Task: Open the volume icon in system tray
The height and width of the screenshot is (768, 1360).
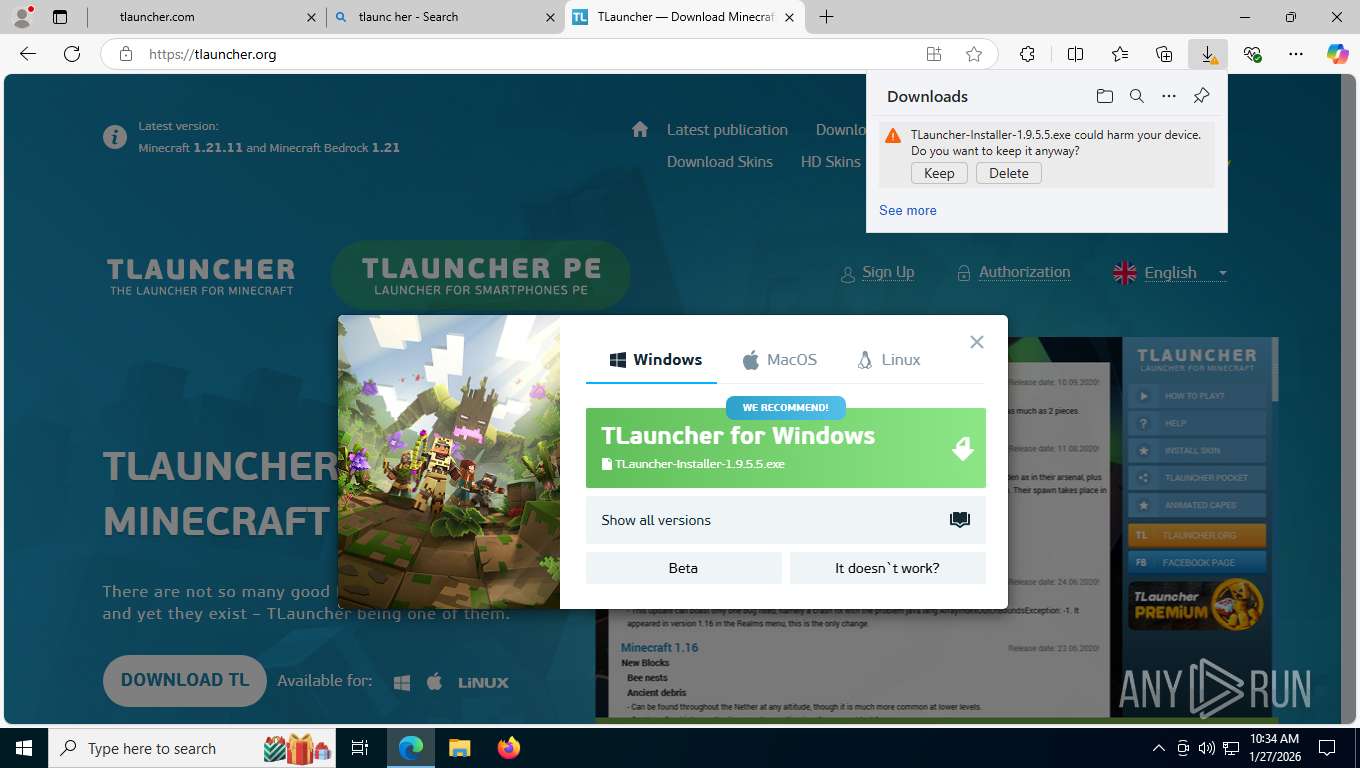Action: coord(1206,748)
